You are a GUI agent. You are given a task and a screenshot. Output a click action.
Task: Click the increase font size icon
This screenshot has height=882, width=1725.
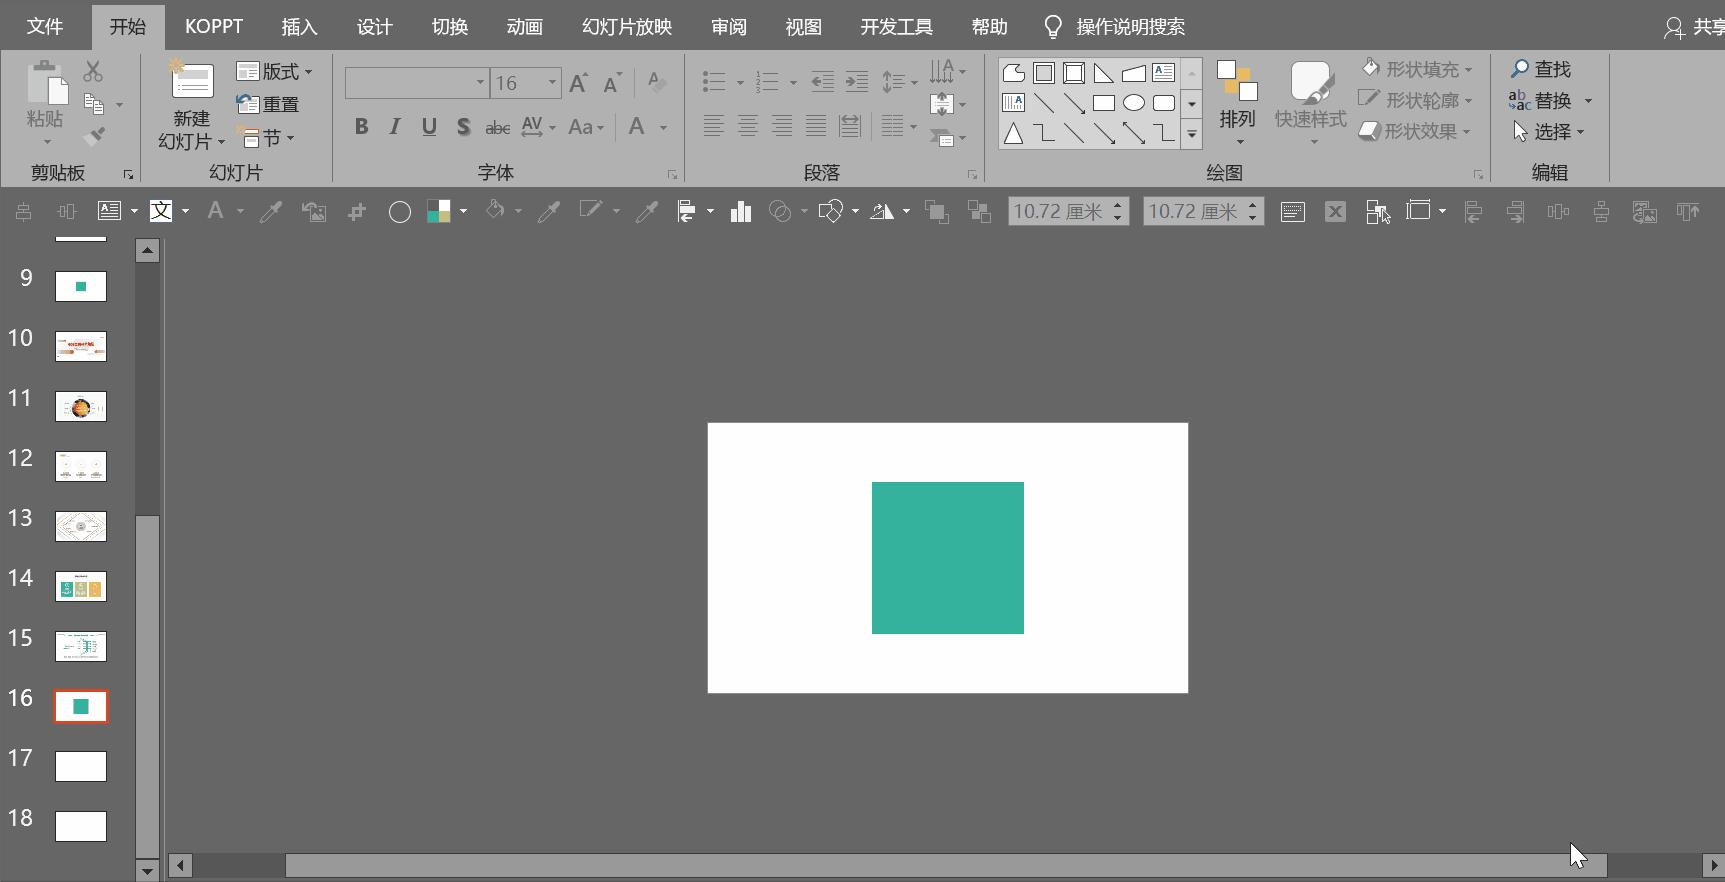[578, 83]
